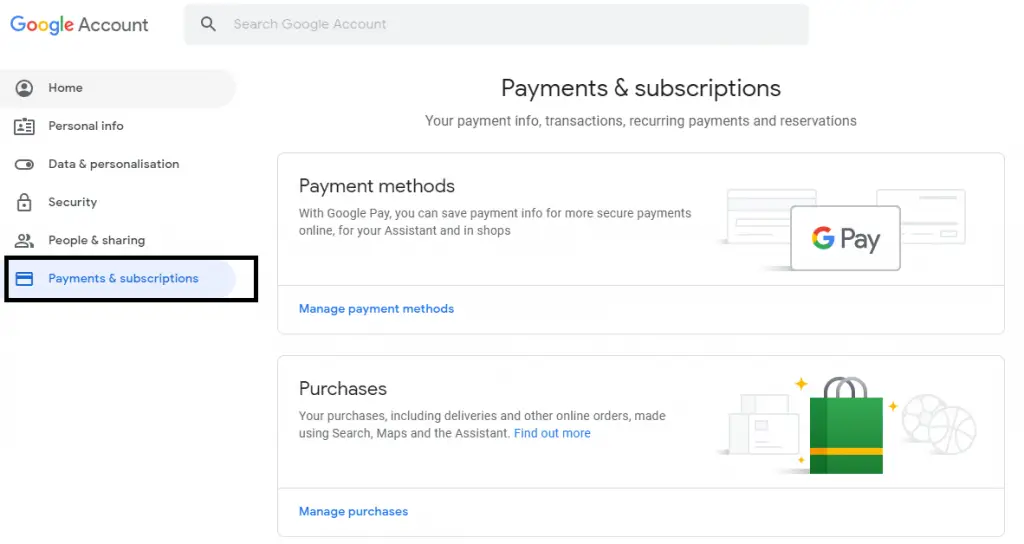Image resolution: width=1024 pixels, height=544 pixels.
Task: Open the Home menu item
Action: (x=118, y=88)
